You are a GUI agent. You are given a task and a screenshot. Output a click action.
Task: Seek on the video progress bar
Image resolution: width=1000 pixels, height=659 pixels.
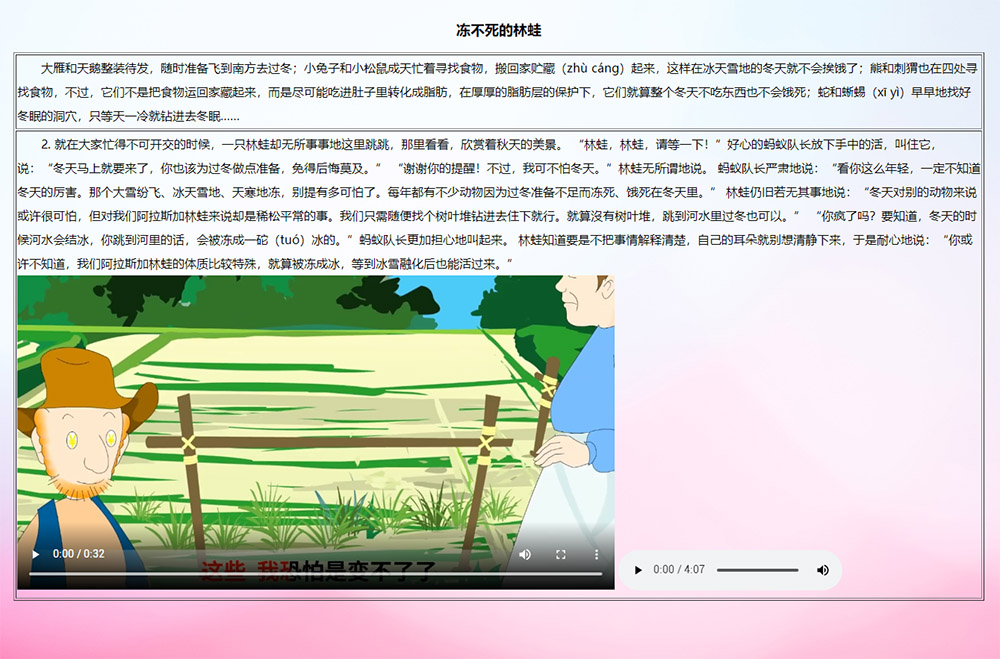pos(316,574)
